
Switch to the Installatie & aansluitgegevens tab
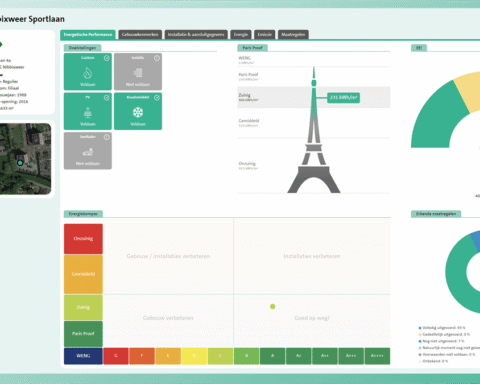196,35
